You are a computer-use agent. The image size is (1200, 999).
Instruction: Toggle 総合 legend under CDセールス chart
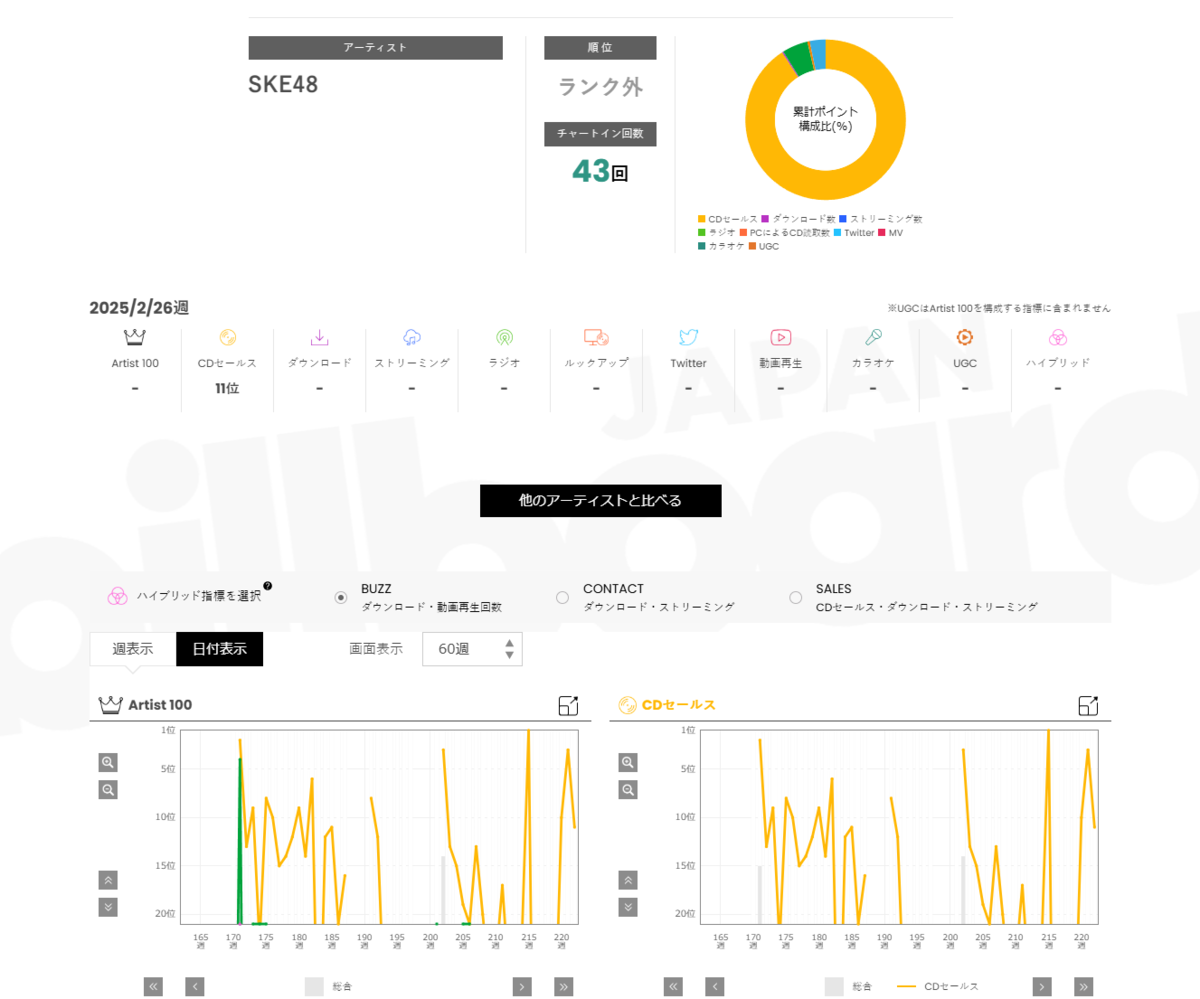(x=848, y=986)
